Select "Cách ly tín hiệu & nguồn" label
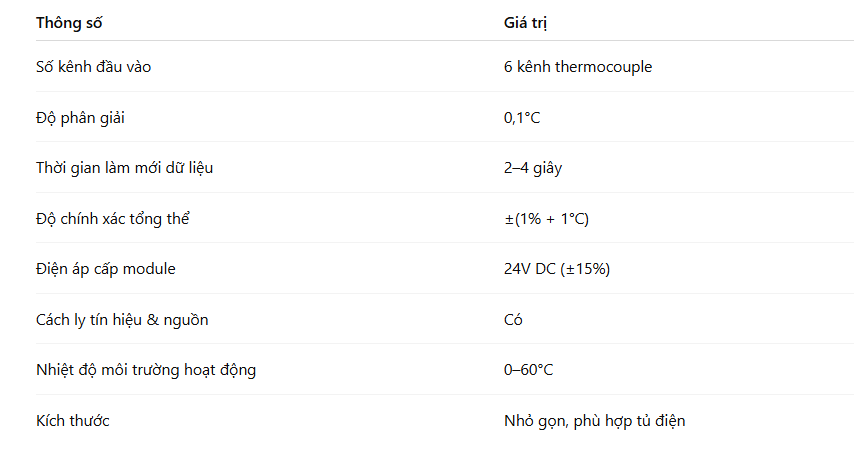The height and width of the screenshot is (469, 854). [122, 320]
